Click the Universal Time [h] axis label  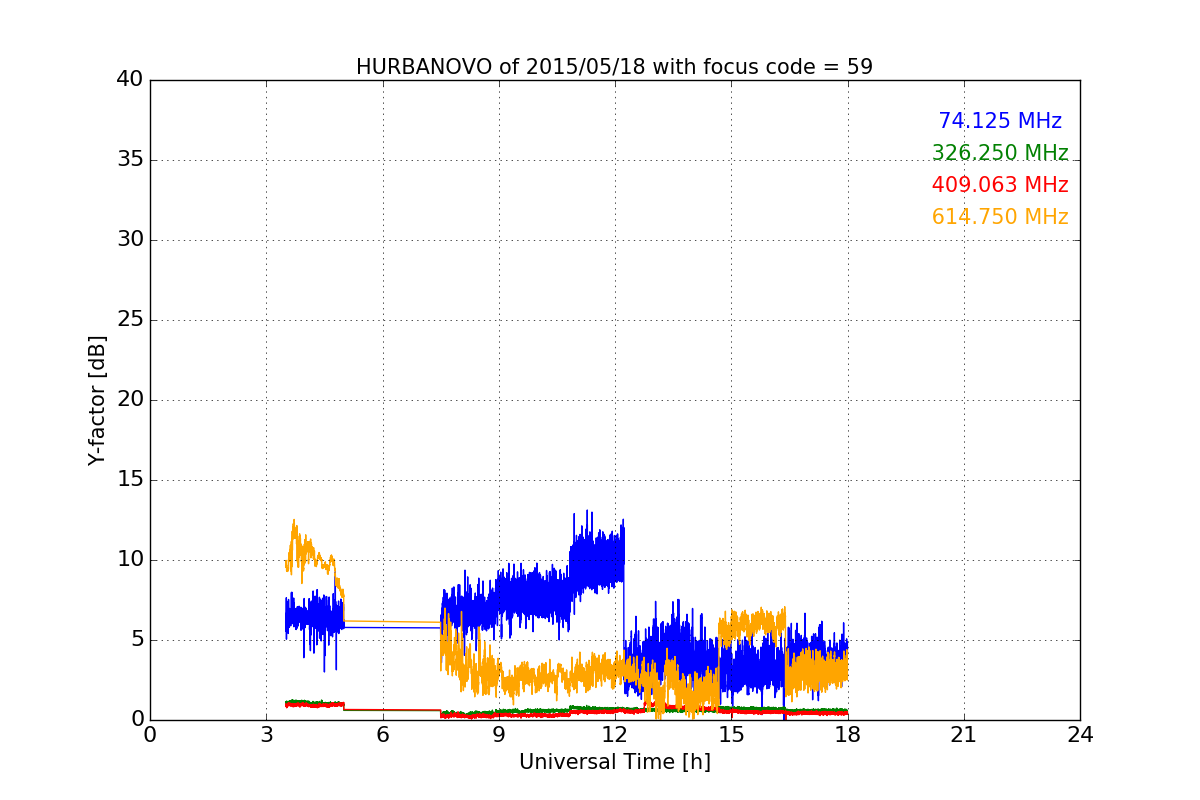(614, 762)
